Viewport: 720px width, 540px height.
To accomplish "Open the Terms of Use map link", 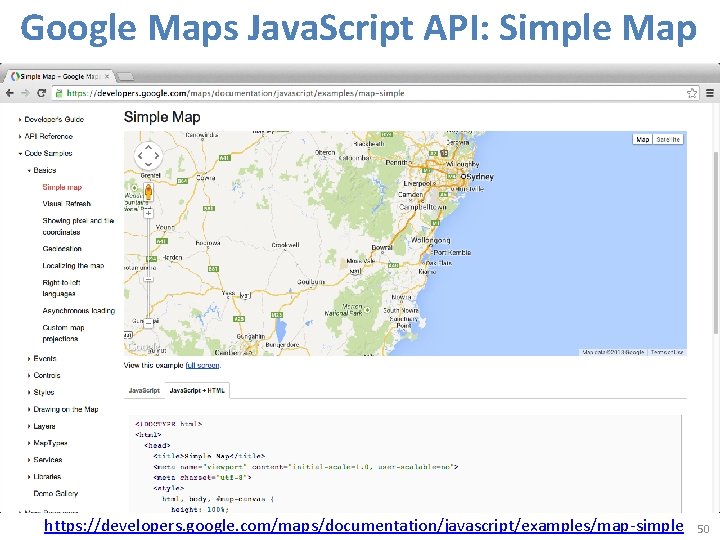I will click(667, 352).
